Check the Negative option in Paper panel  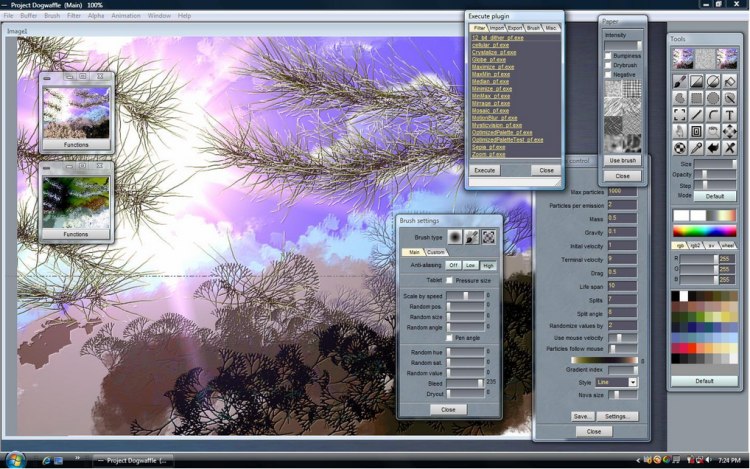click(x=608, y=74)
